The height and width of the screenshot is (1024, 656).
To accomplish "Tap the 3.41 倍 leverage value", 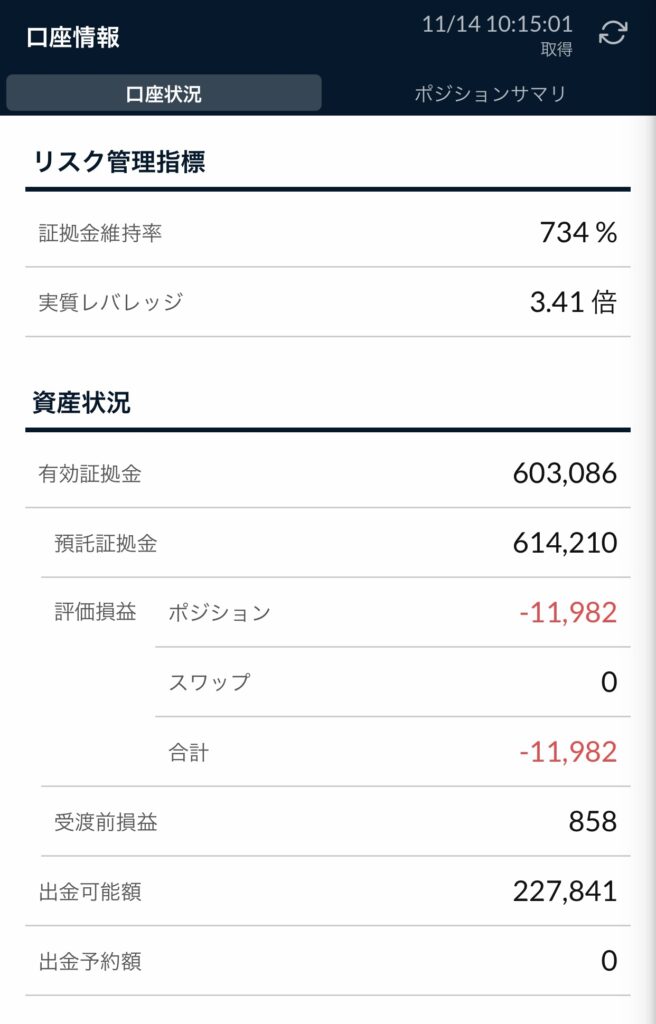I will pyautogui.click(x=573, y=302).
